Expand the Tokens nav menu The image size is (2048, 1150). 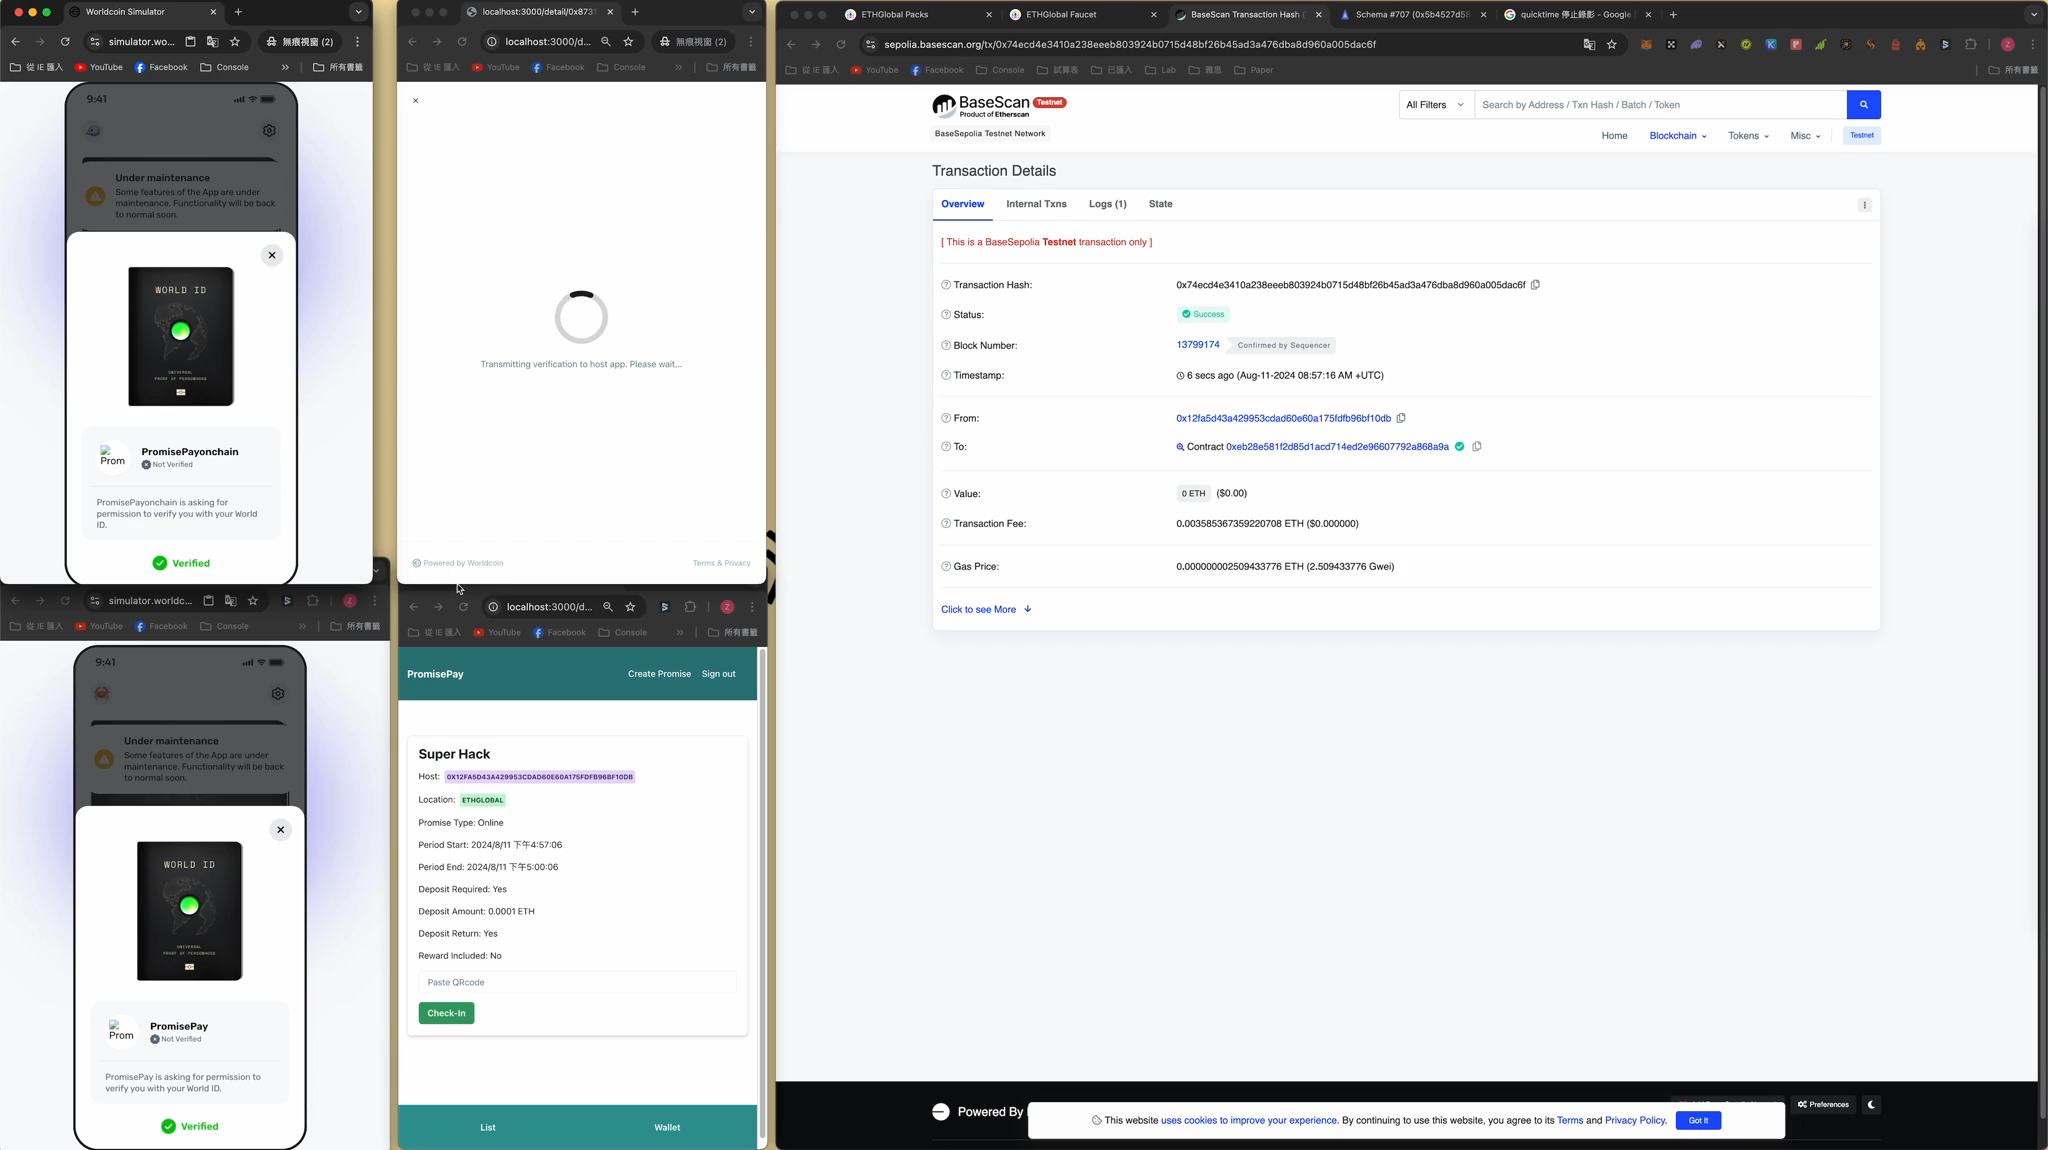[x=1748, y=136]
